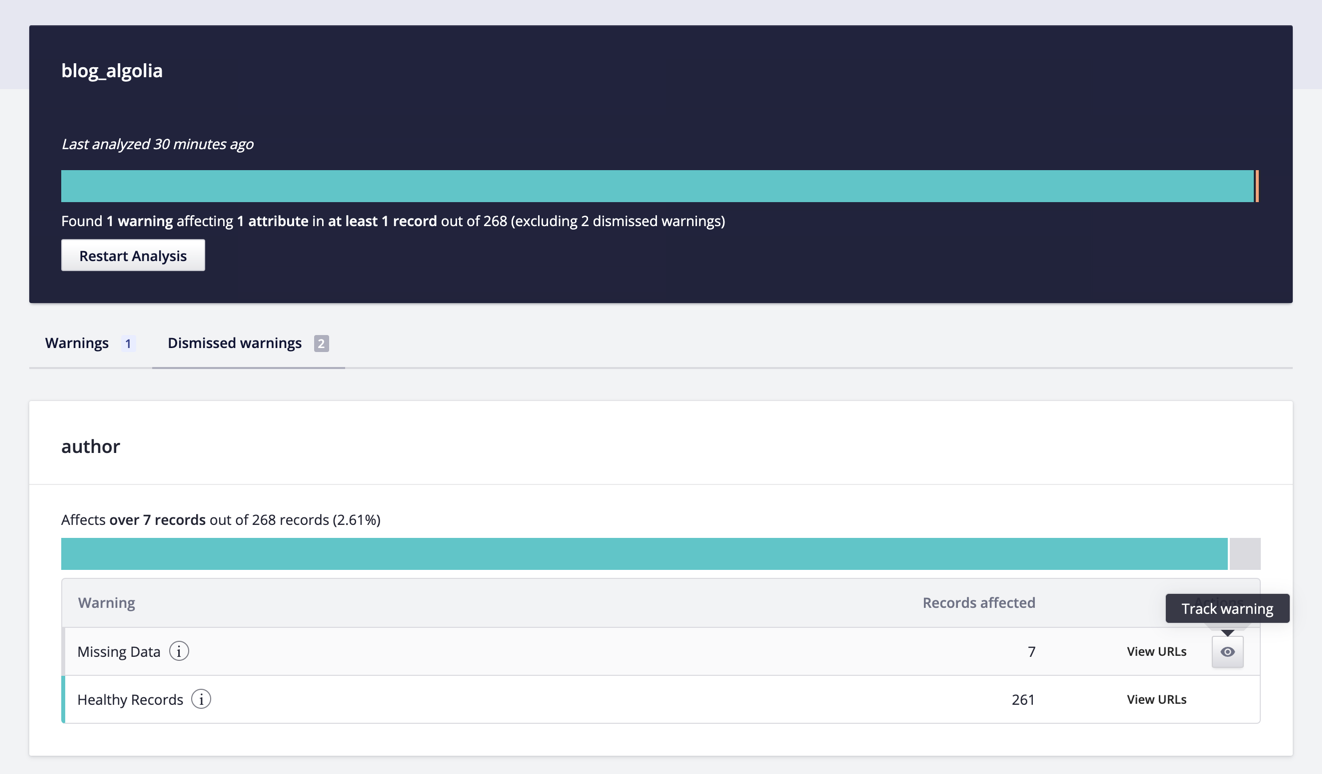Click the Track warning tooltip

[x=1227, y=608]
